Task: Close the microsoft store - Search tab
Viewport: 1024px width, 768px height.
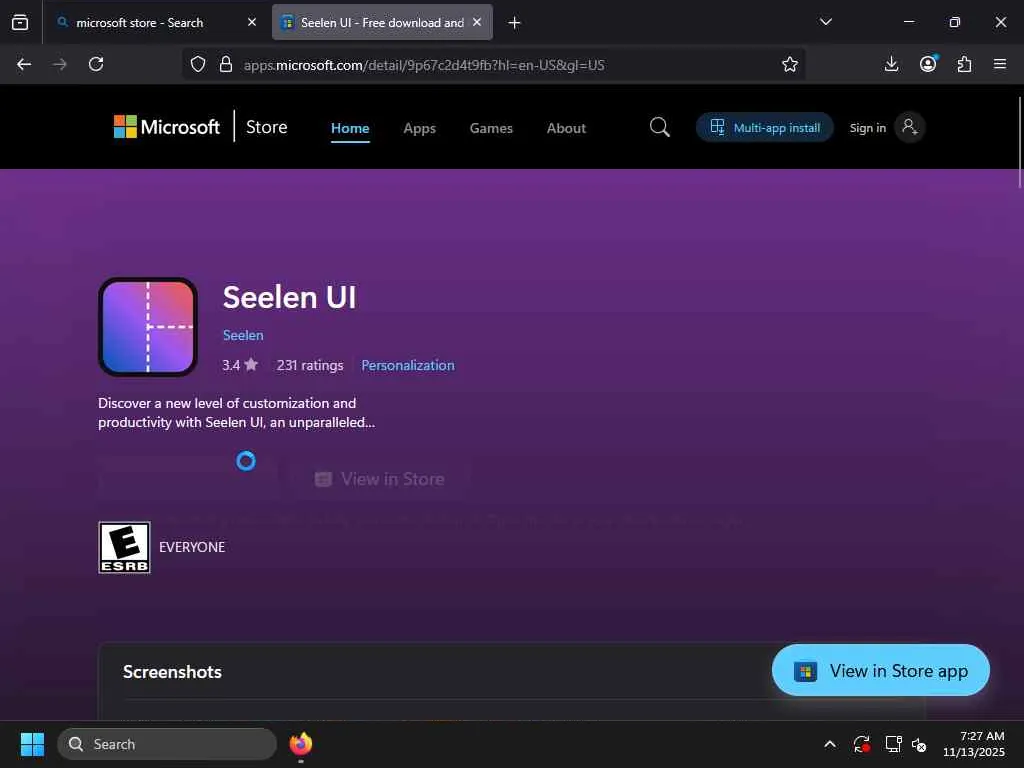Action: 252,22
